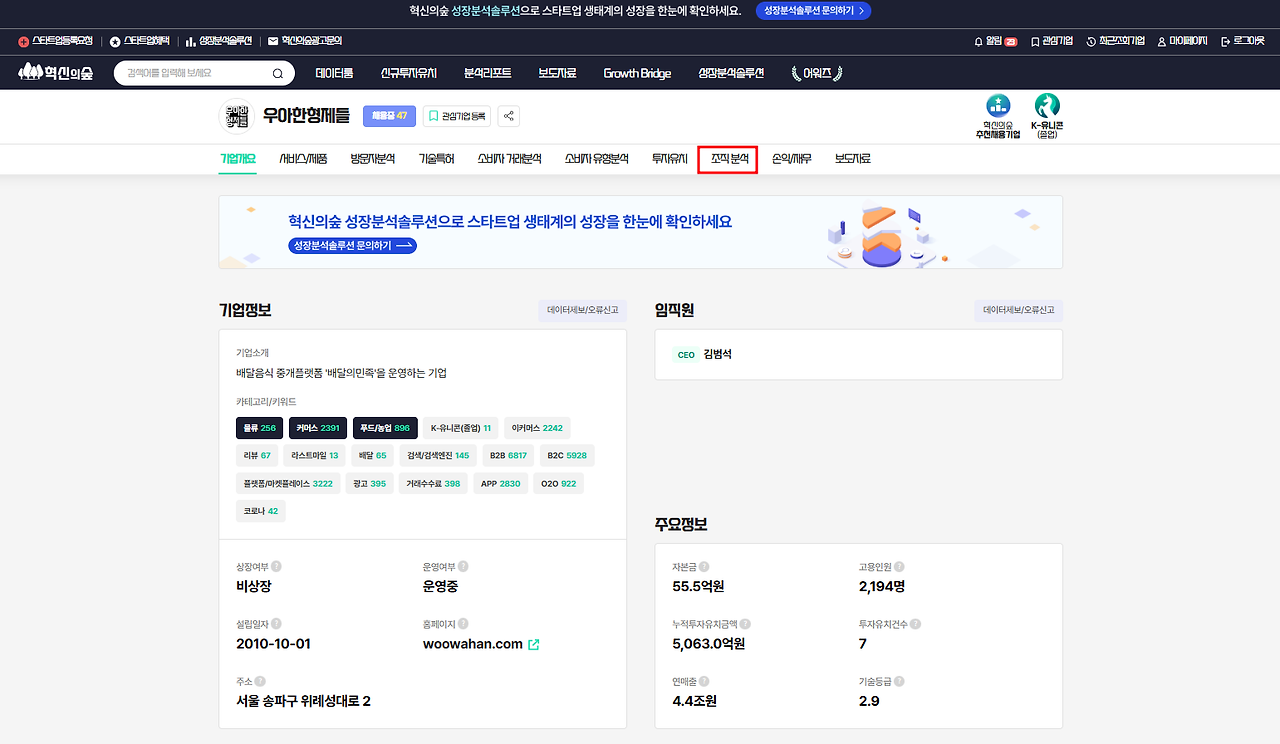Click 로그아웃 to sign out
This screenshot has width=1280, height=744.
(1243, 41)
